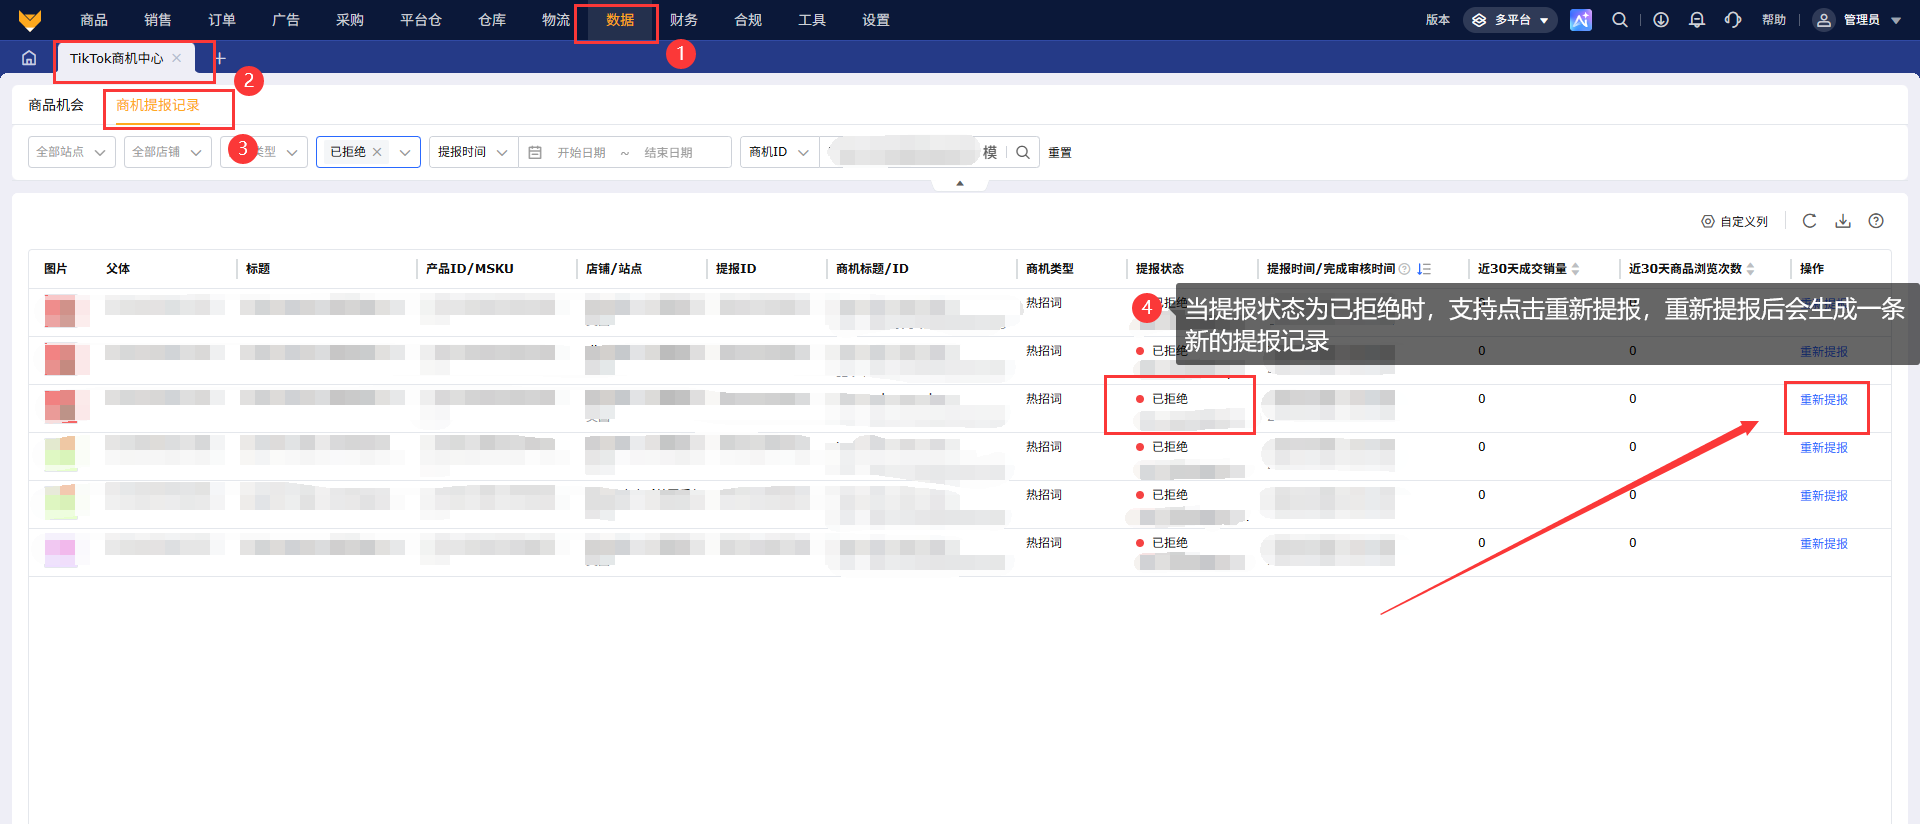
Task: Expand the 全部店铺 dropdown
Action: click(x=168, y=152)
